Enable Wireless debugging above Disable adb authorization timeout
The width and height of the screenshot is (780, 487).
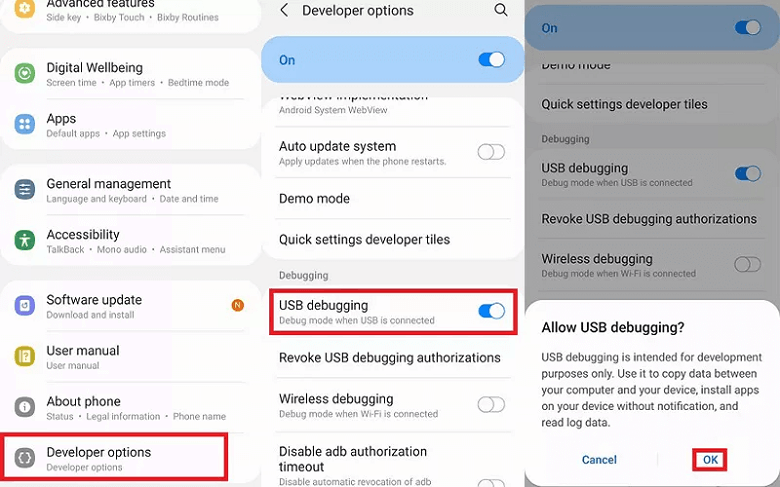pos(491,405)
